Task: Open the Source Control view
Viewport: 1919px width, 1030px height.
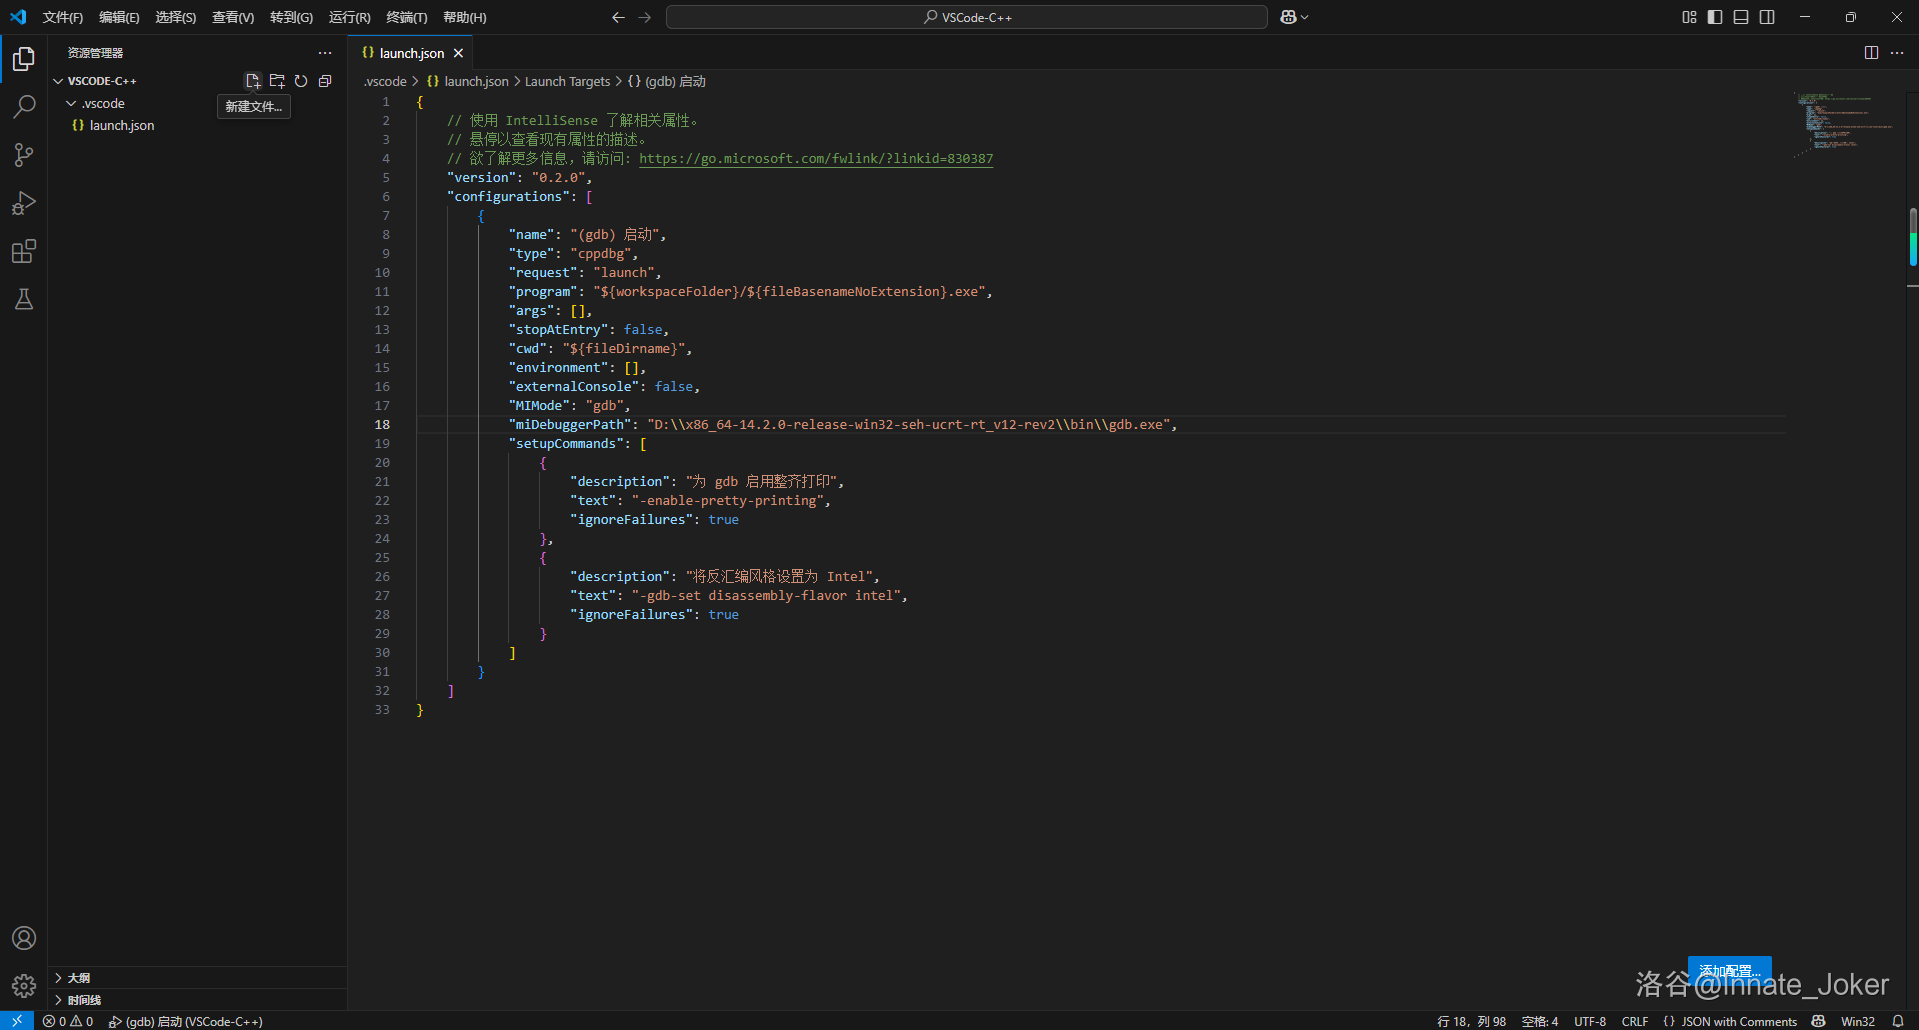Action: pyautogui.click(x=24, y=155)
